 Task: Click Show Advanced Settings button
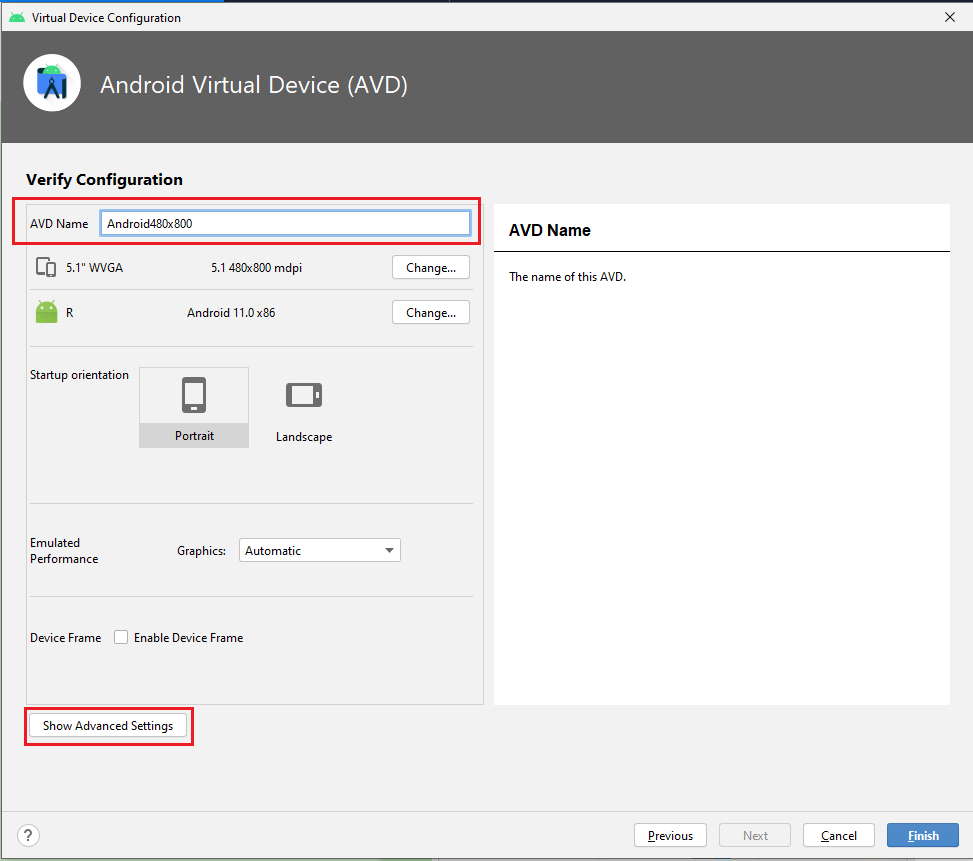pyautogui.click(x=108, y=725)
